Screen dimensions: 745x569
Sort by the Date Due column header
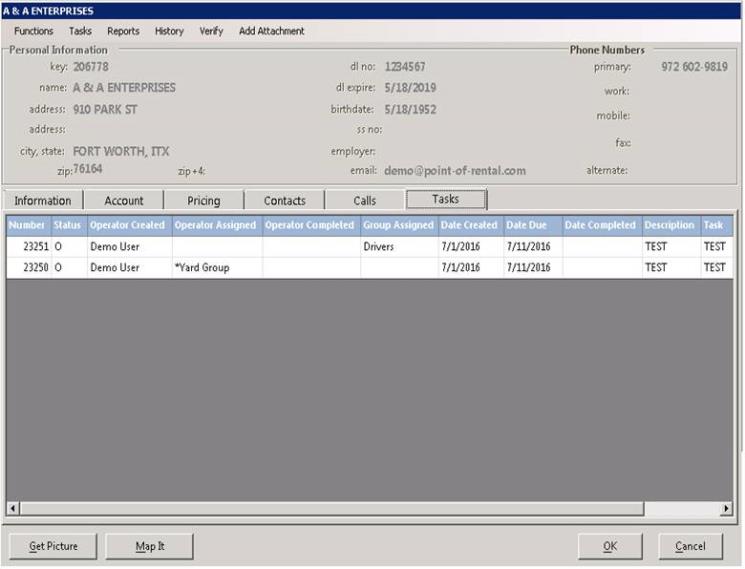[x=527, y=225]
